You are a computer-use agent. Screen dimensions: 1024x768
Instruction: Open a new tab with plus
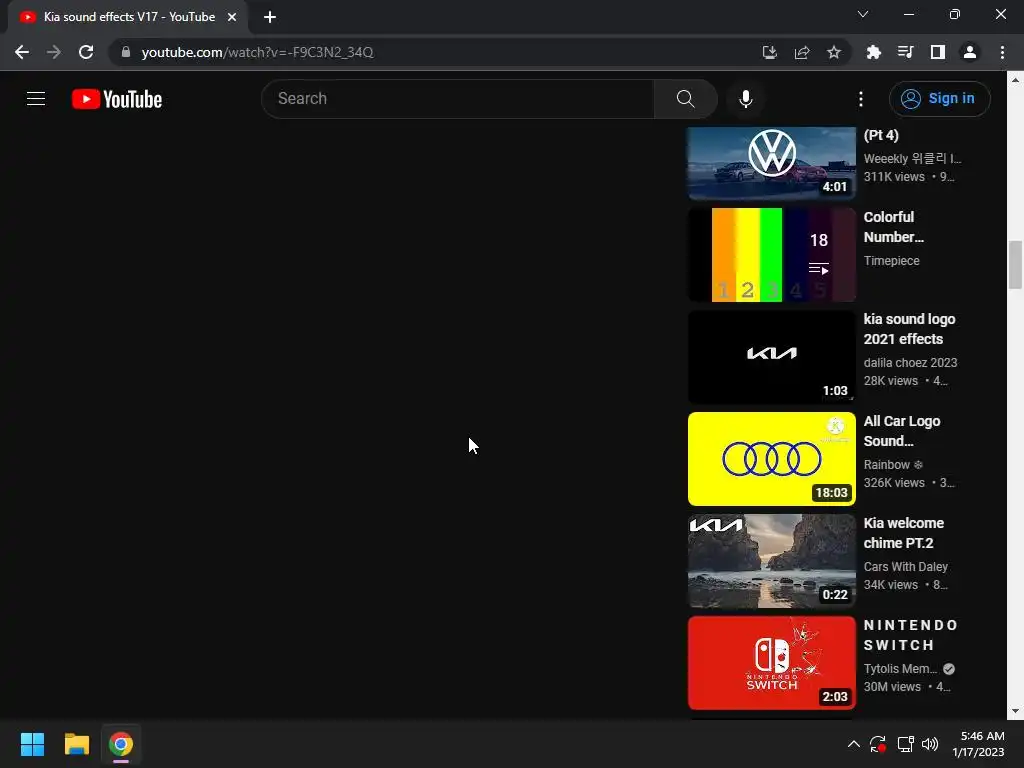[270, 17]
